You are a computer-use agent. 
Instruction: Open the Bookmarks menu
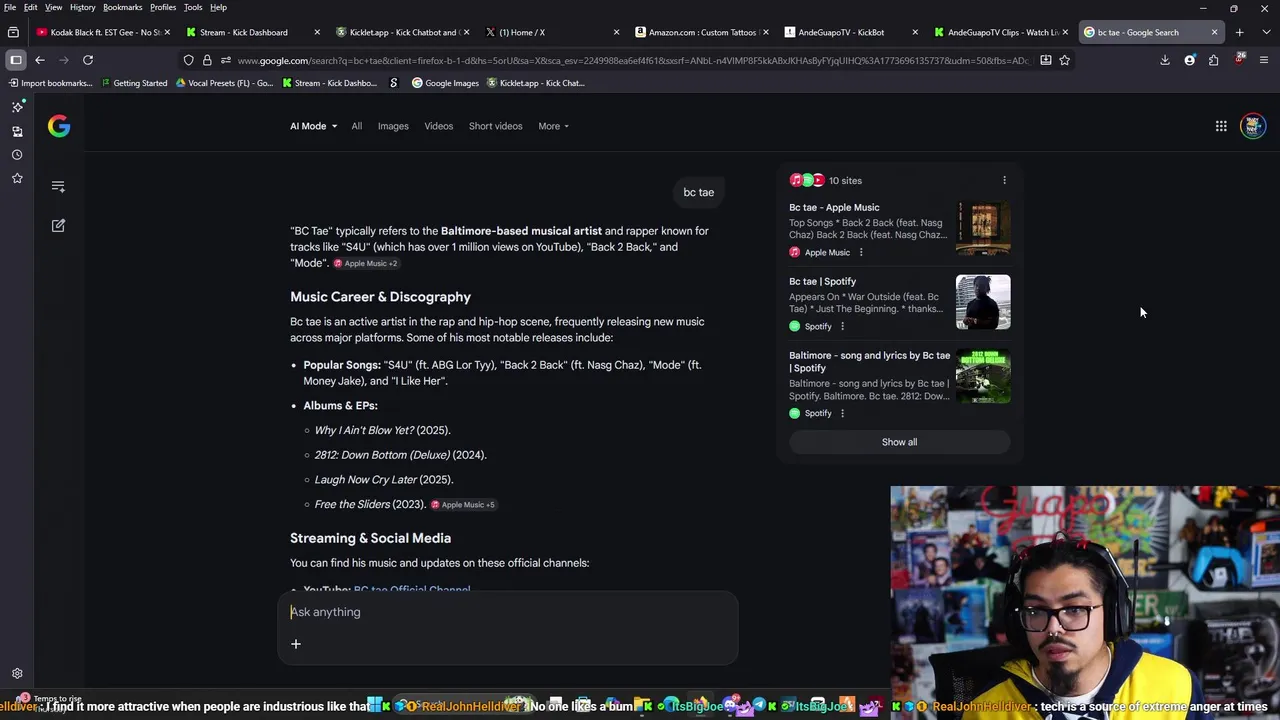(122, 7)
